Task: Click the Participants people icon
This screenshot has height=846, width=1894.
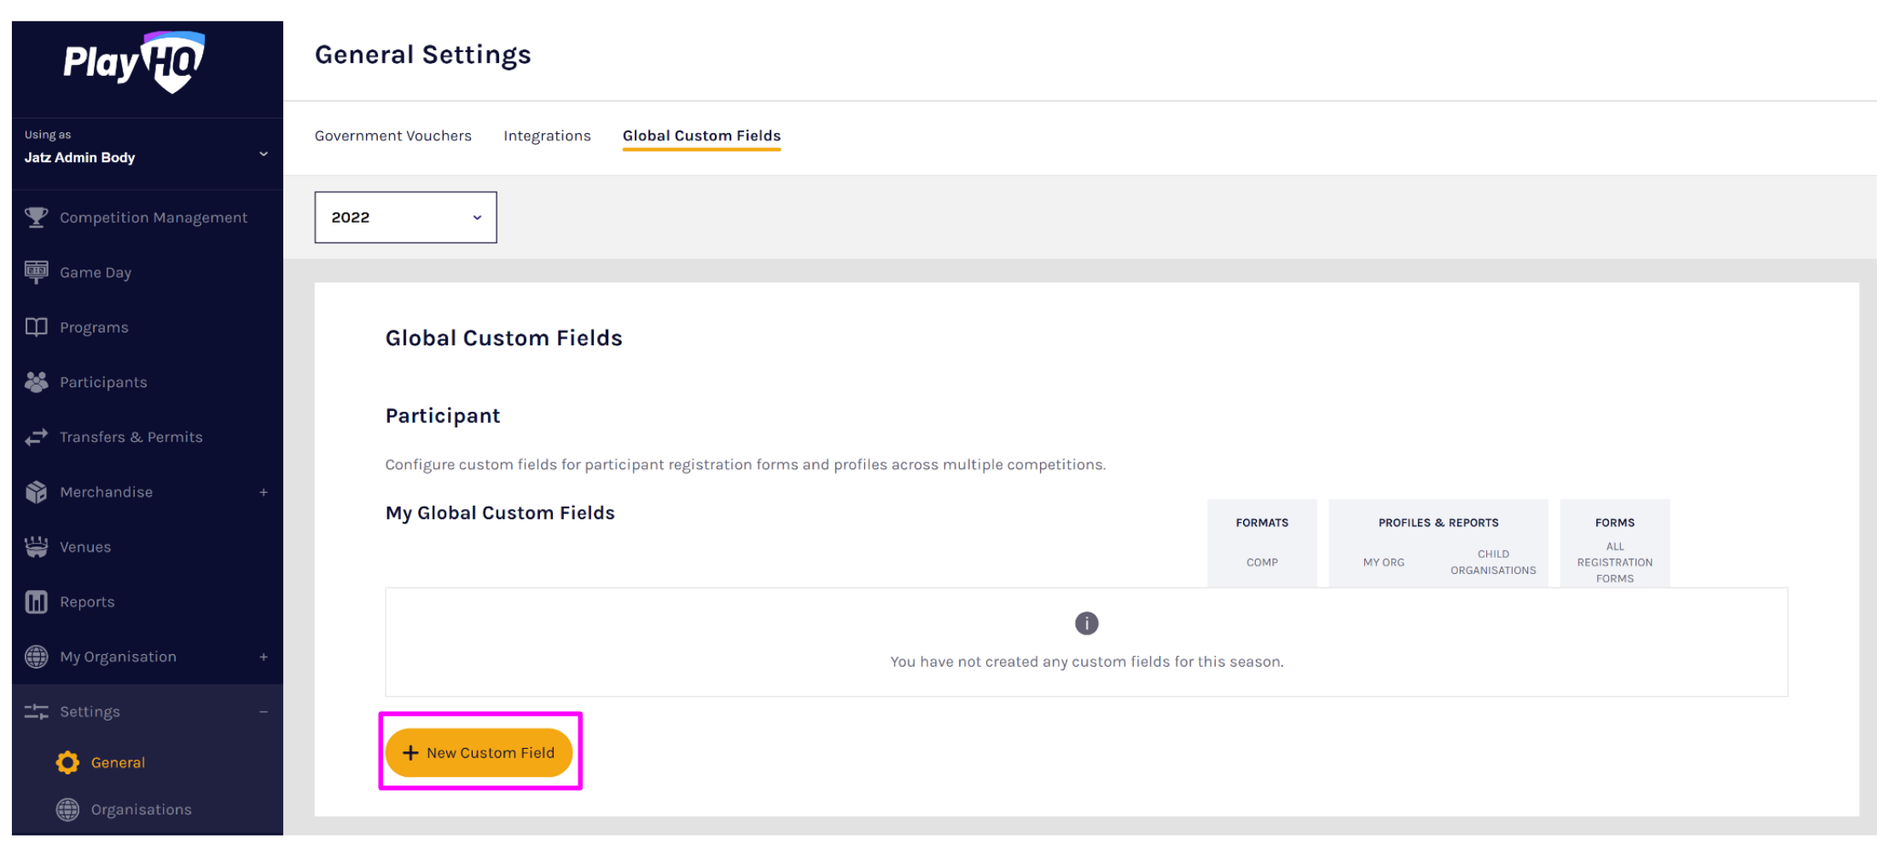Action: pos(36,382)
